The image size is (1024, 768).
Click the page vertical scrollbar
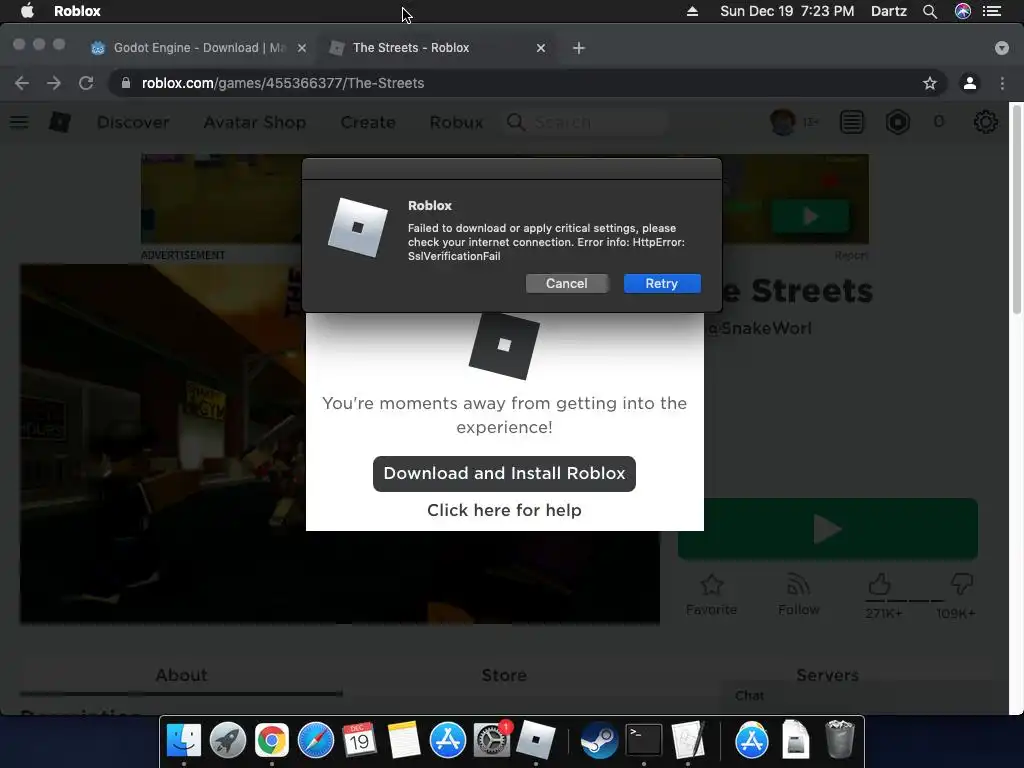click(1016, 209)
